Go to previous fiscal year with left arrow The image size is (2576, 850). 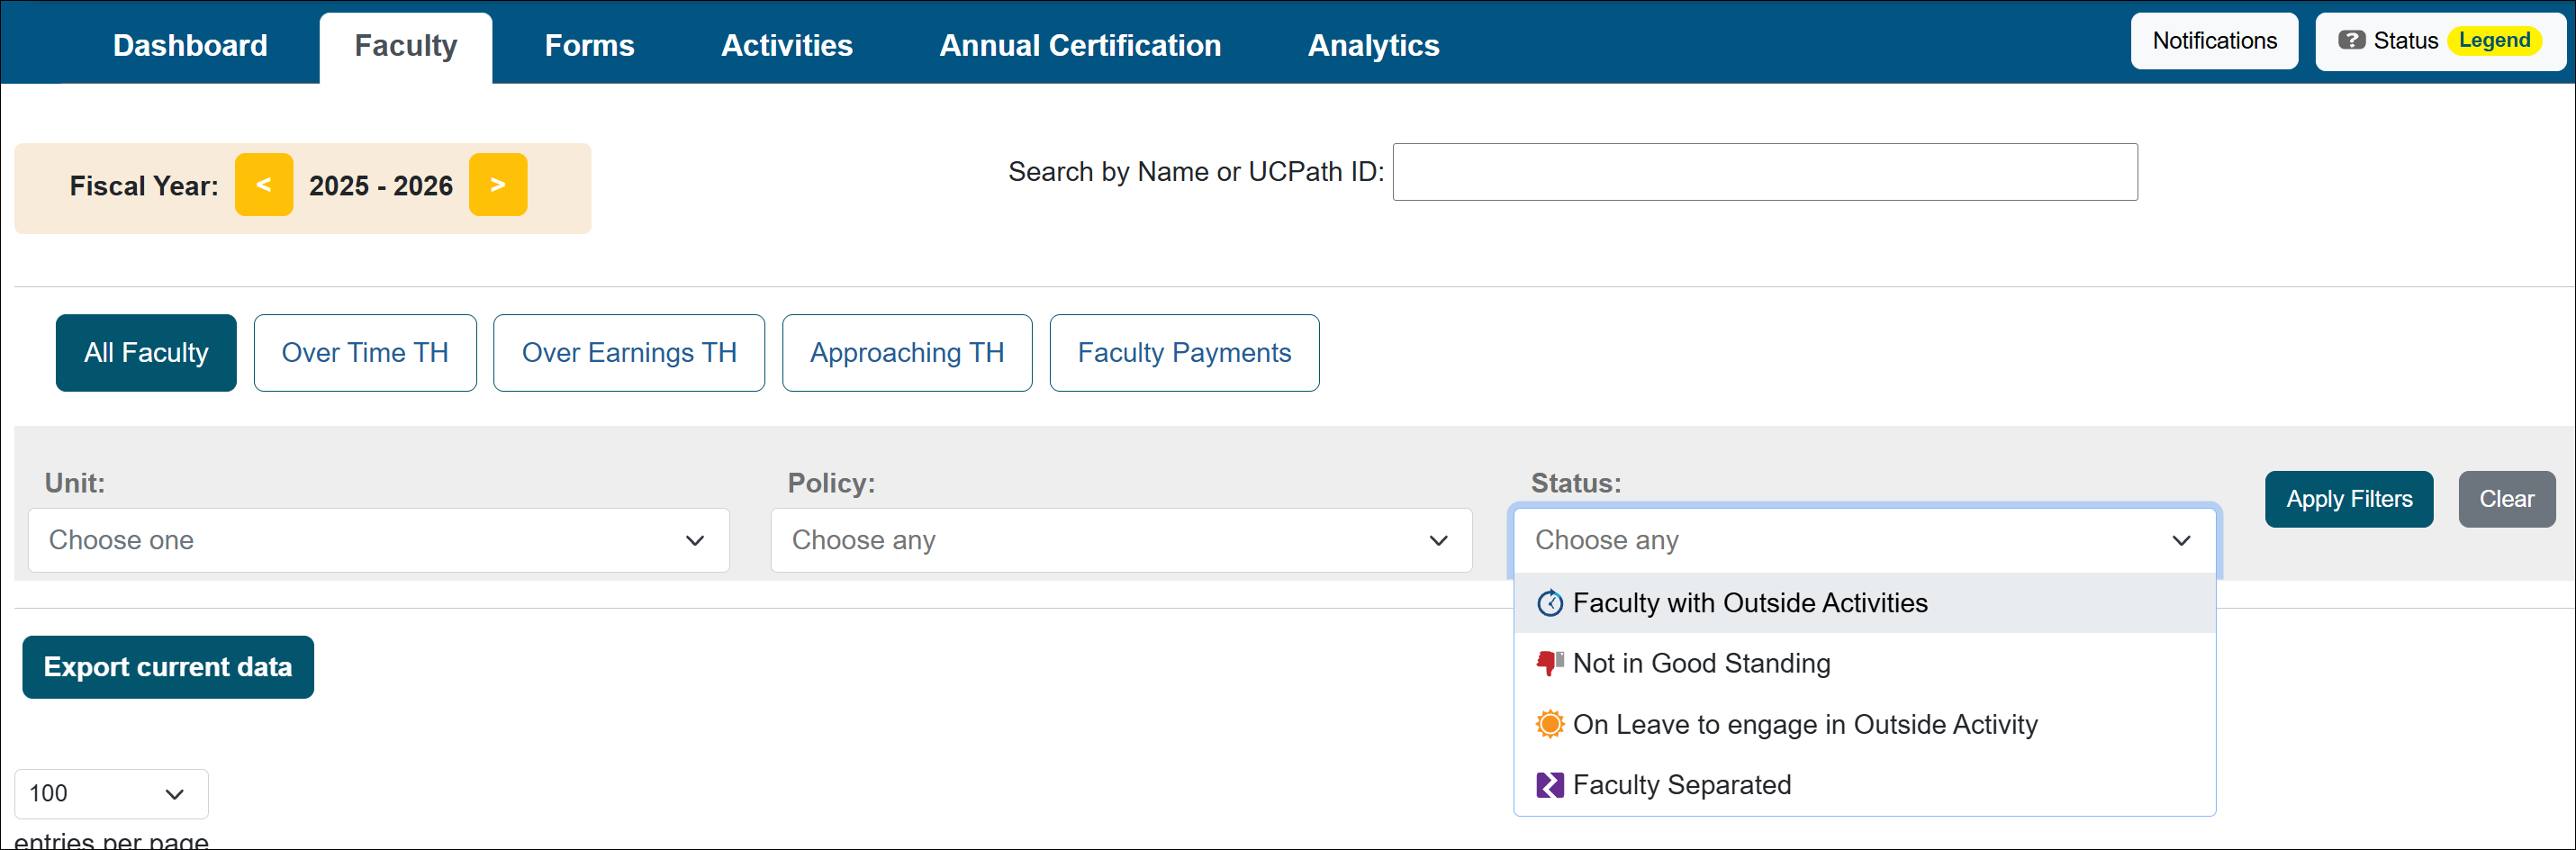263,184
